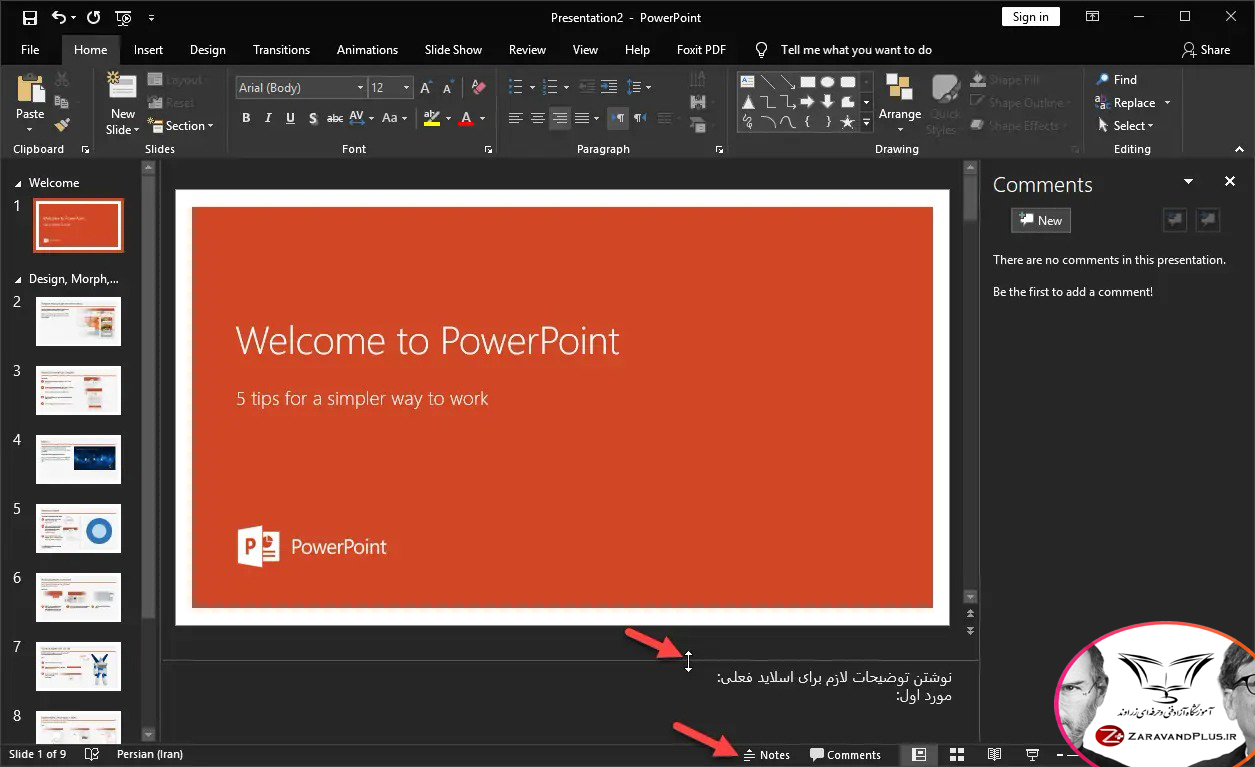Viewport: 1255px width, 767px height.
Task: Open the Font dialog launcher
Action: pyautogui.click(x=488, y=150)
